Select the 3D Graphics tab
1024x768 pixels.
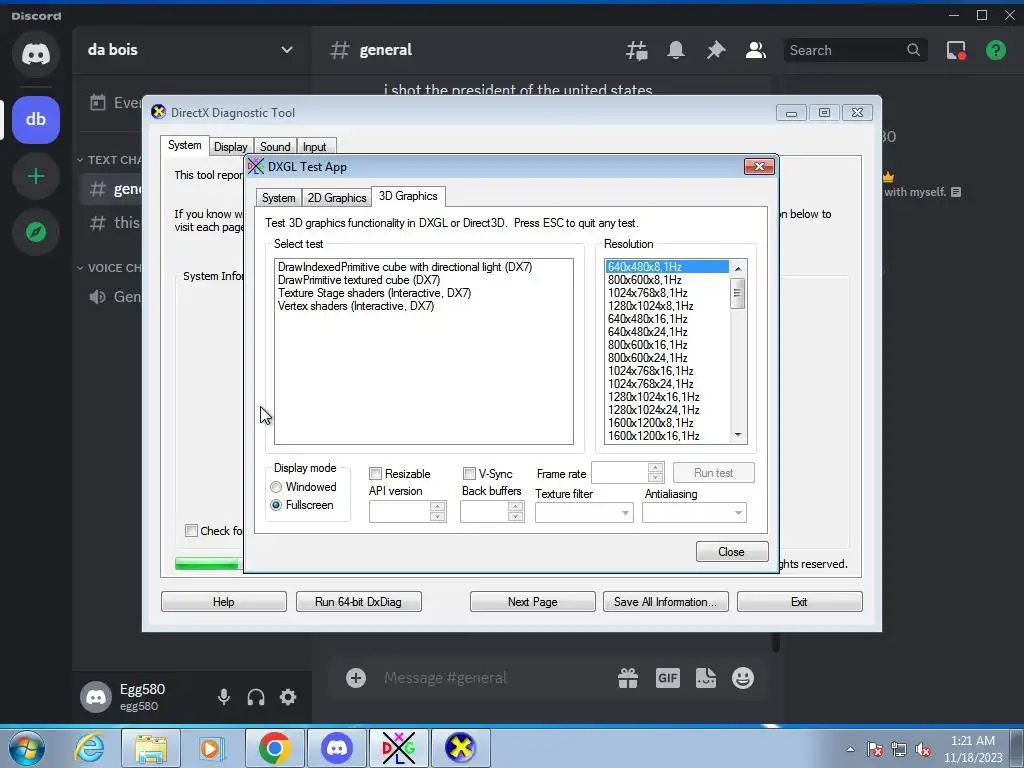point(408,196)
